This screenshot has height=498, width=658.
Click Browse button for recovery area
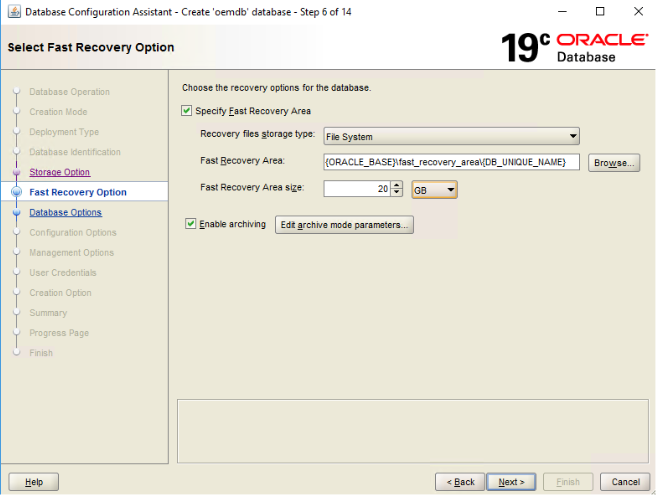pyautogui.click(x=613, y=163)
